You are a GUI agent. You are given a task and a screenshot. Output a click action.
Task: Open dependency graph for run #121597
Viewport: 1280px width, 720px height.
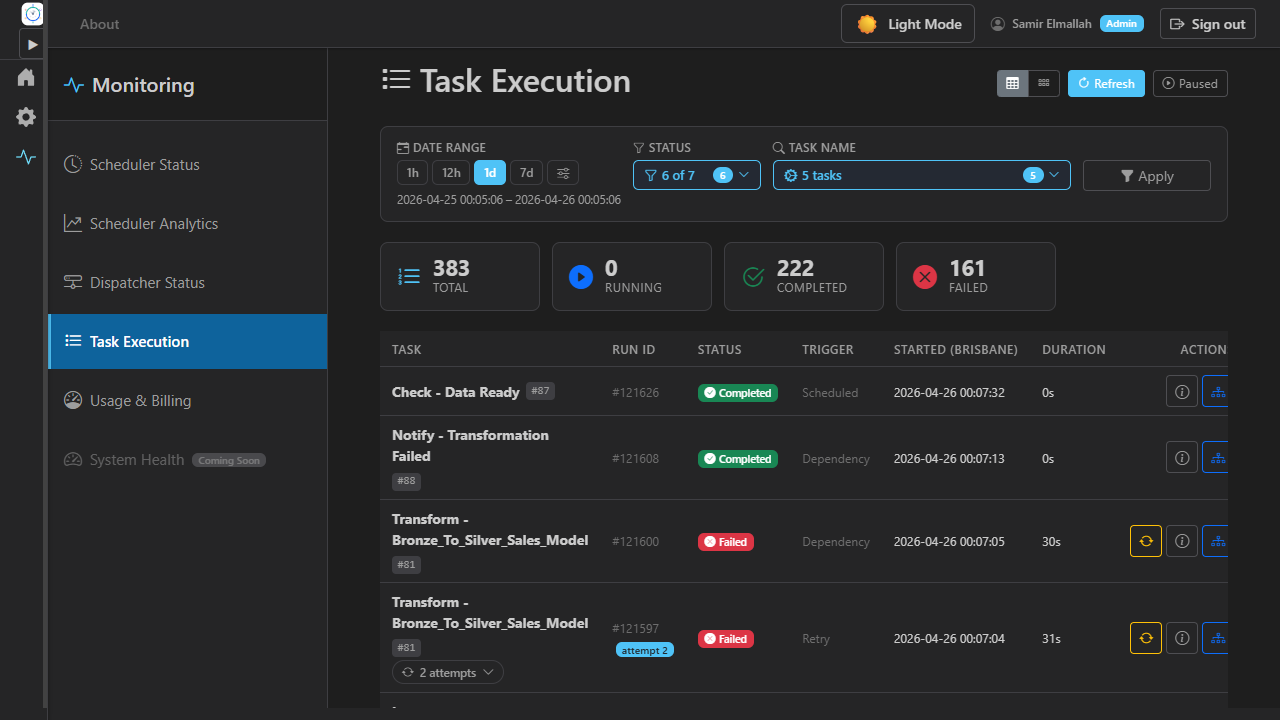pos(1217,638)
